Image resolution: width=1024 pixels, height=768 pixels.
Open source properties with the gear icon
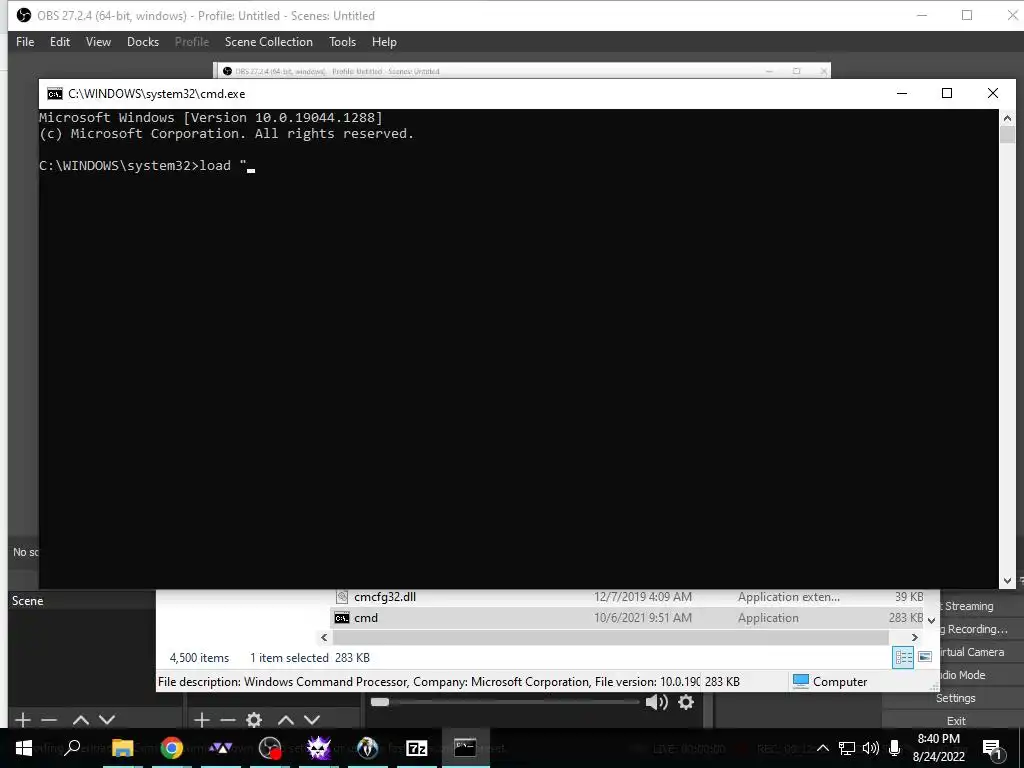[x=254, y=720]
